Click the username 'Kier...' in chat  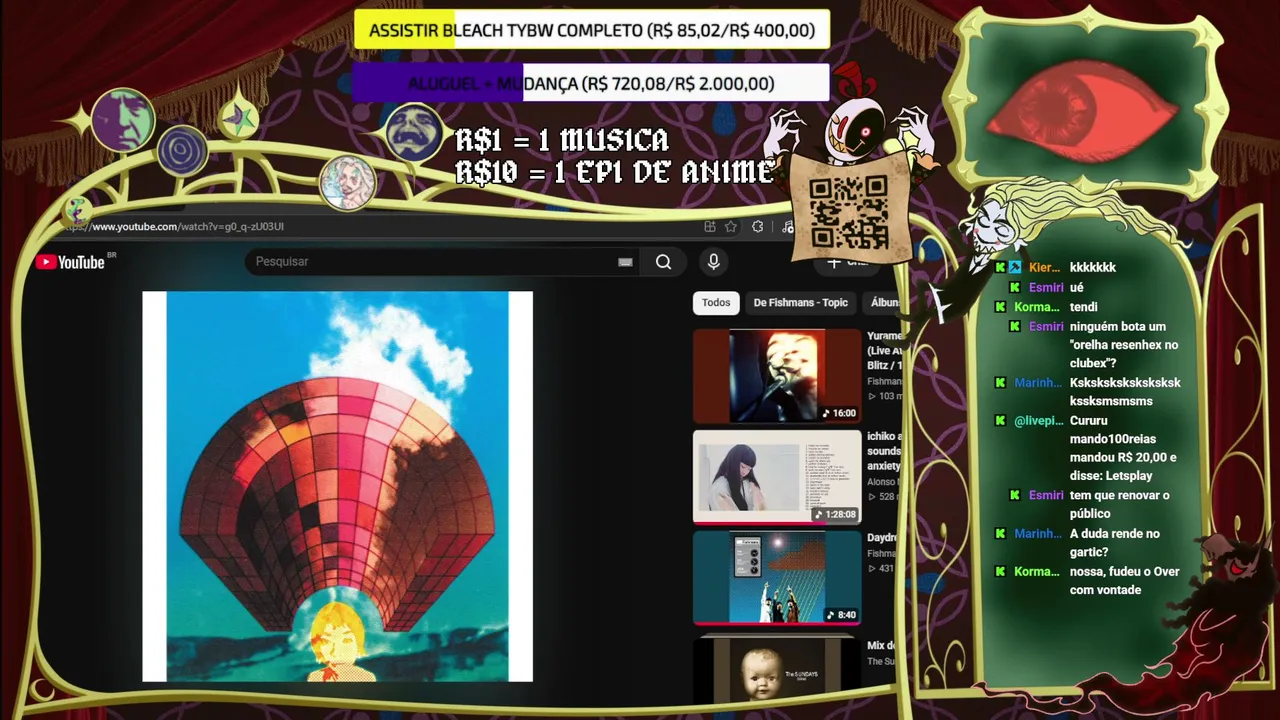click(x=1044, y=268)
